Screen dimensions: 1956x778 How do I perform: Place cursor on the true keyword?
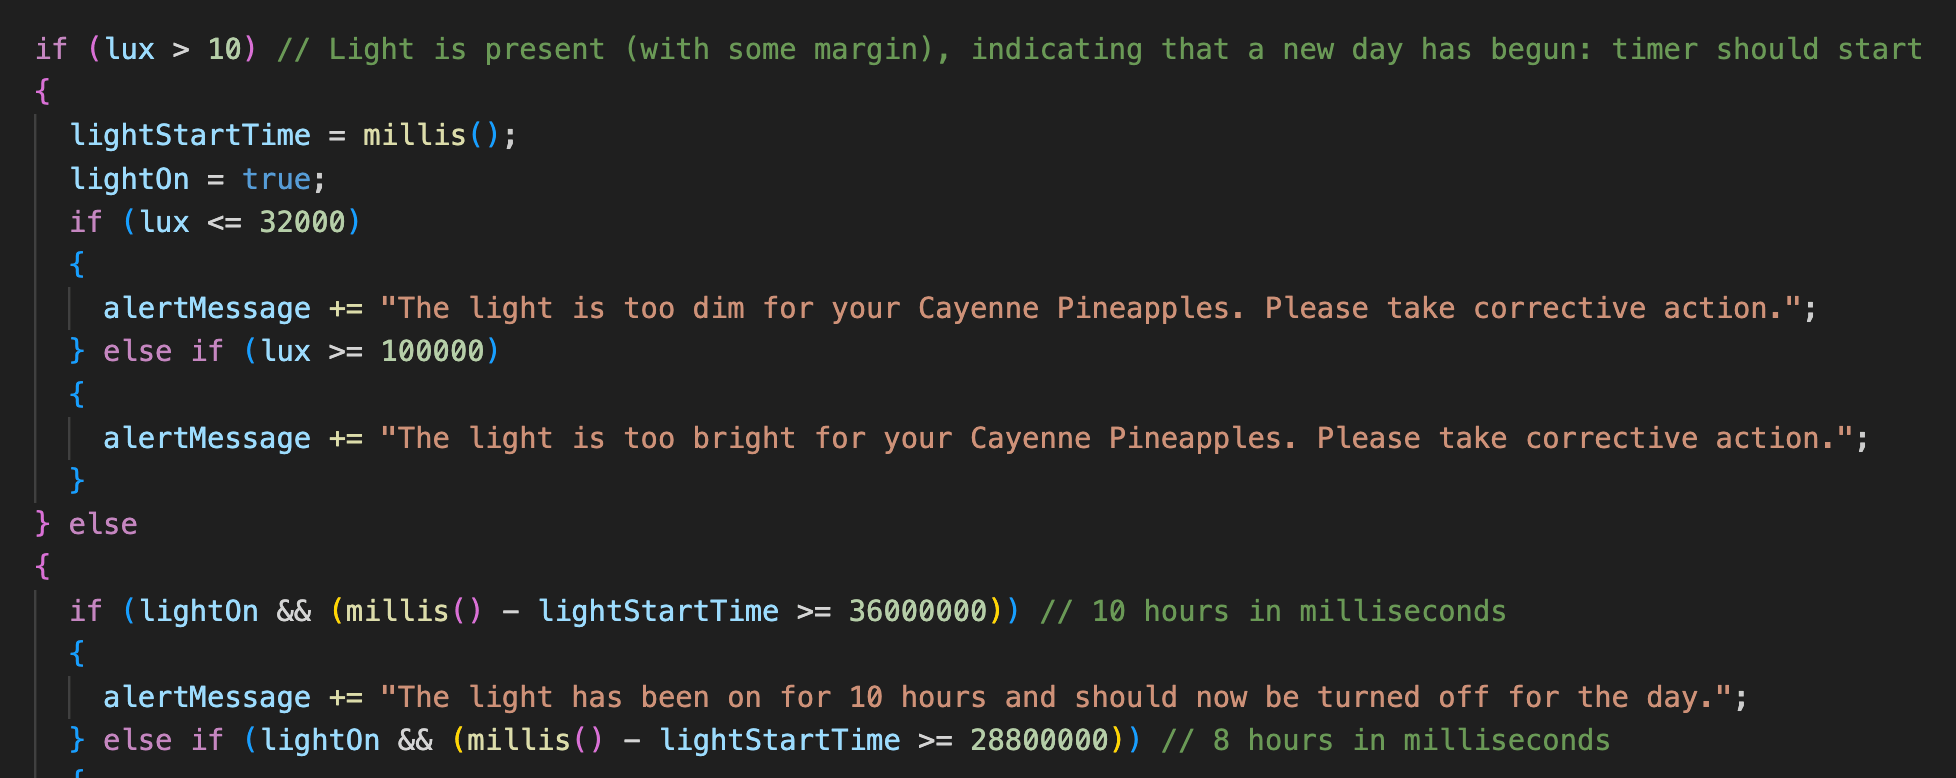click(276, 179)
